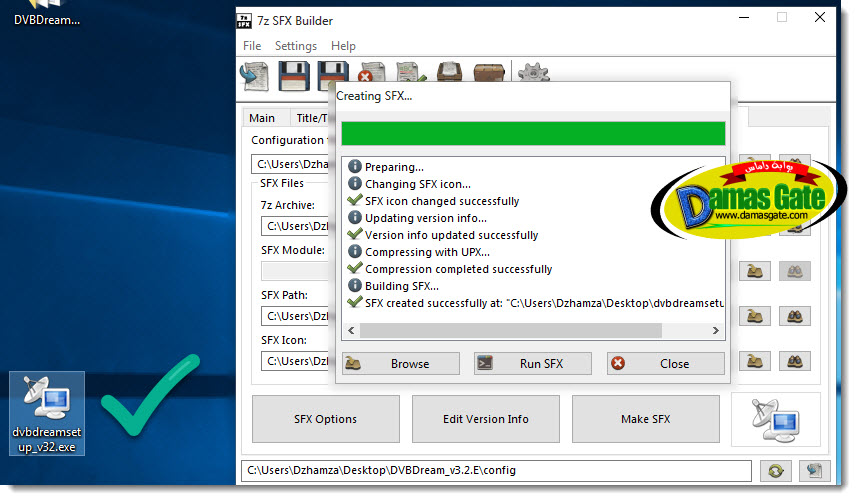Close the 7z SFX Builder window
856x500 pixels.
819,17
